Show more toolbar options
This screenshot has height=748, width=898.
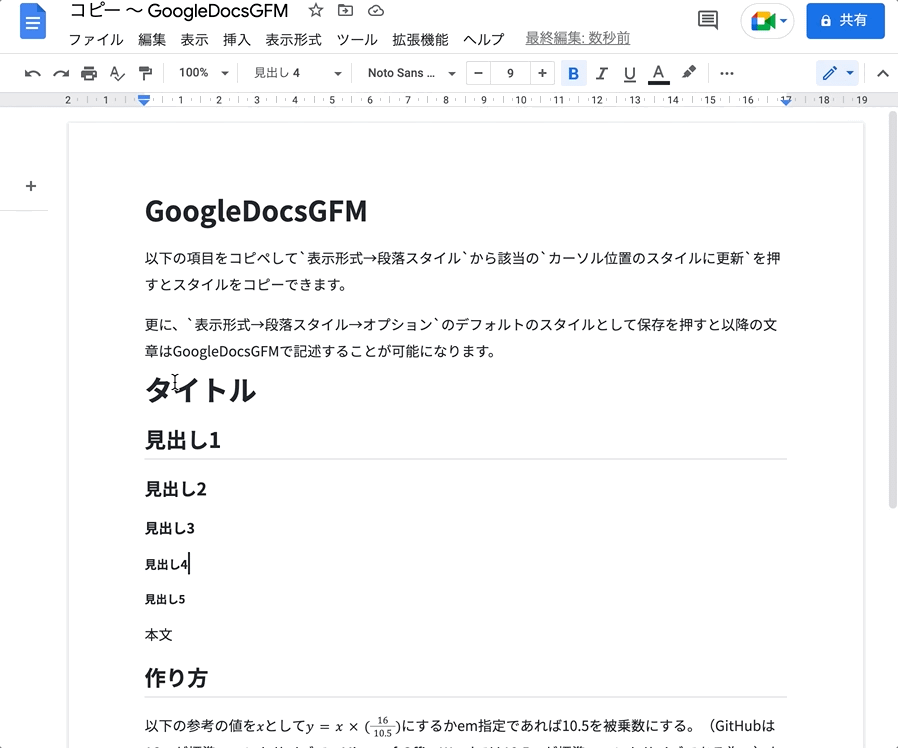[x=727, y=73]
